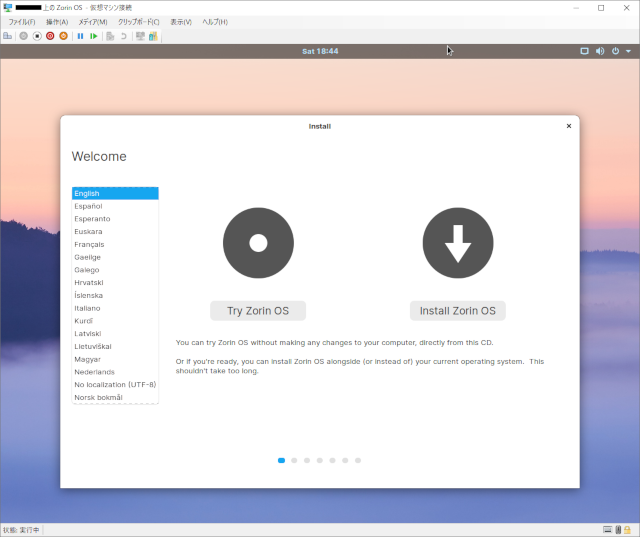Select English in the language list
The width and height of the screenshot is (640, 537).
coord(115,193)
